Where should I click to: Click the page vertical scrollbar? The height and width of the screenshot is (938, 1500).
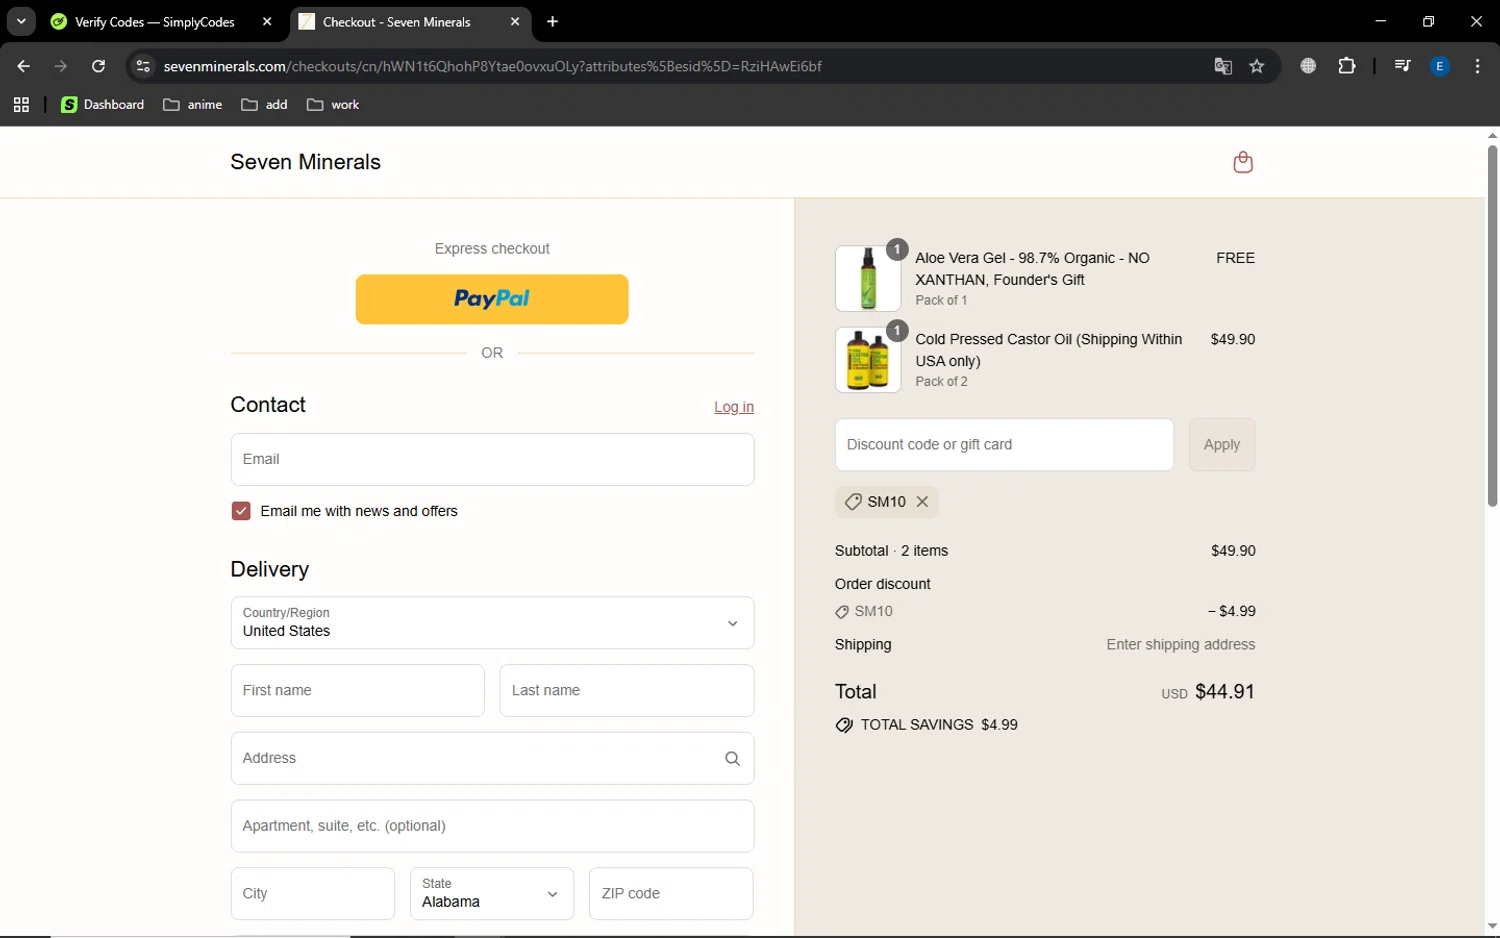pyautogui.click(x=1492, y=325)
